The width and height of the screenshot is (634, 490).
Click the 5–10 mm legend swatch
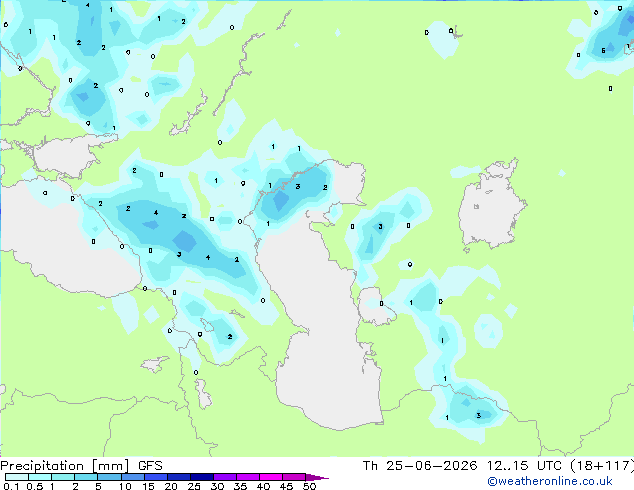coord(109,477)
